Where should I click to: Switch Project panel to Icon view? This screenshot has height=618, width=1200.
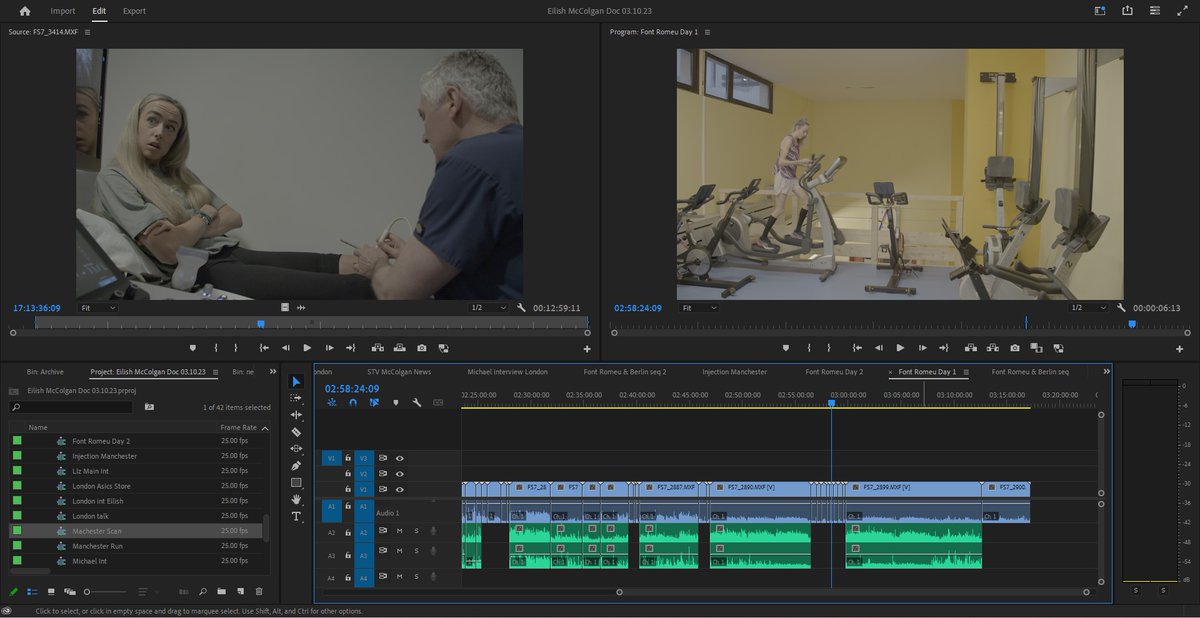coord(51,592)
